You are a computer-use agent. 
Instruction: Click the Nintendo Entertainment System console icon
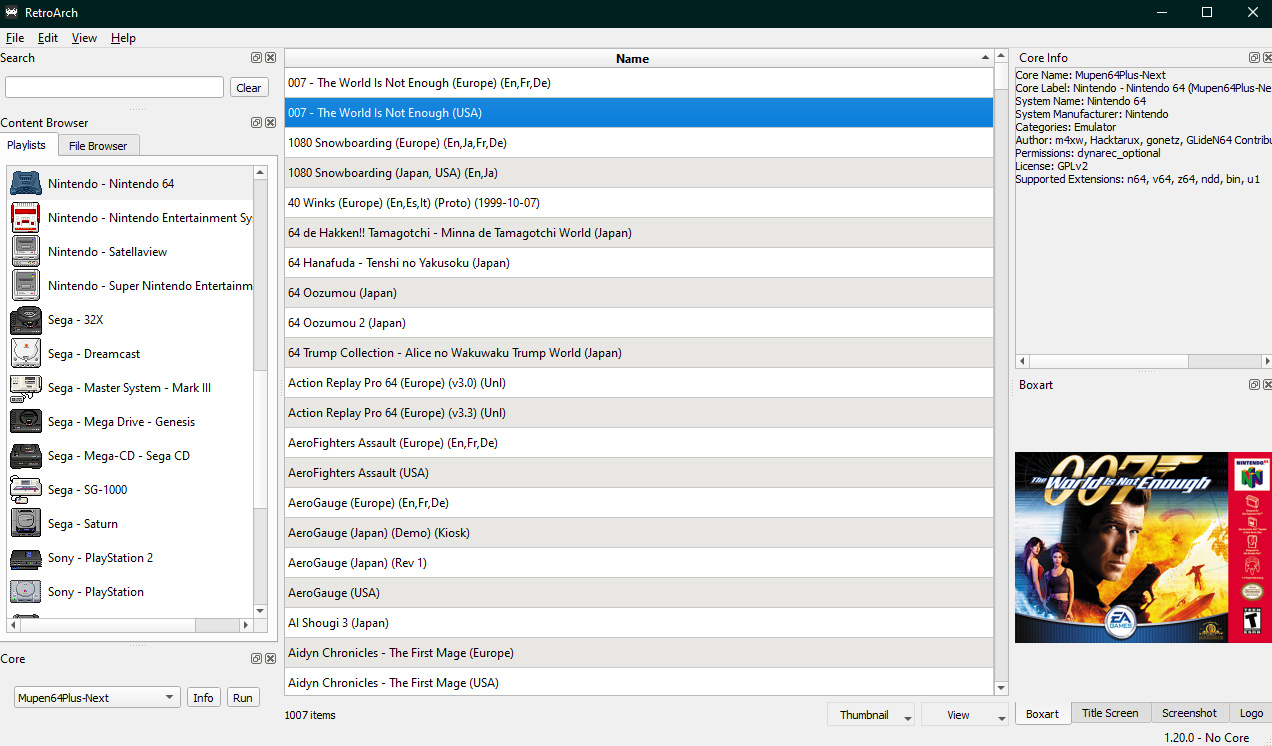click(25, 218)
